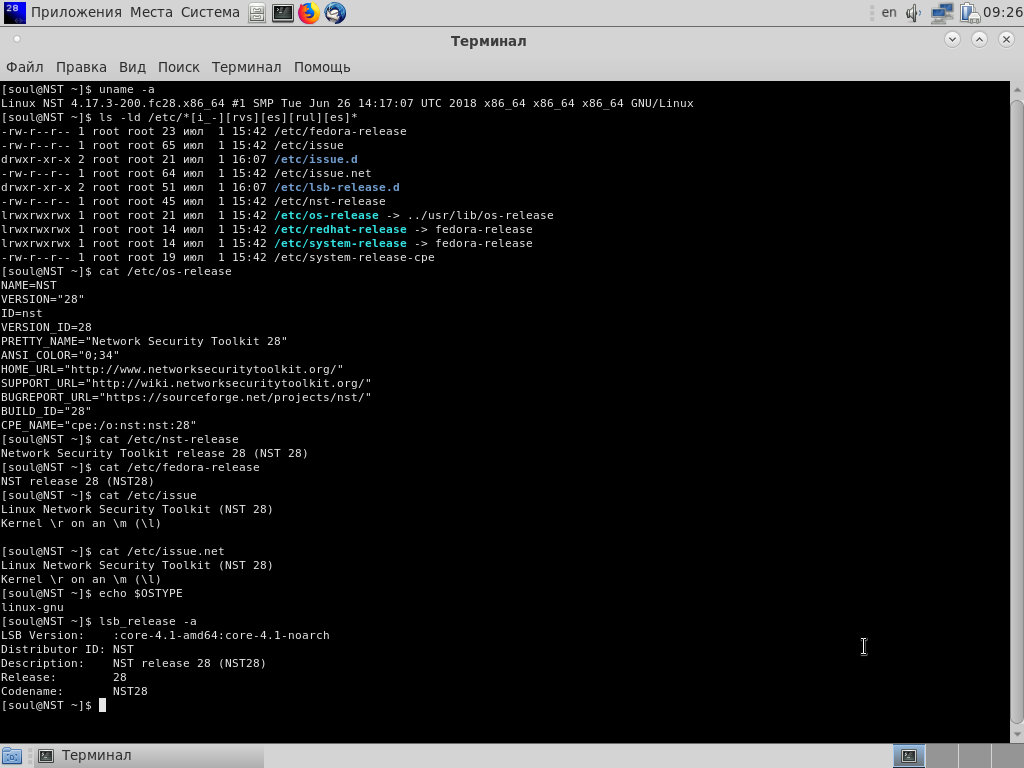The height and width of the screenshot is (768, 1024).
Task: Click the PRETTY_NAME "Network Security Toolkit 28" line
Action: click(x=144, y=342)
